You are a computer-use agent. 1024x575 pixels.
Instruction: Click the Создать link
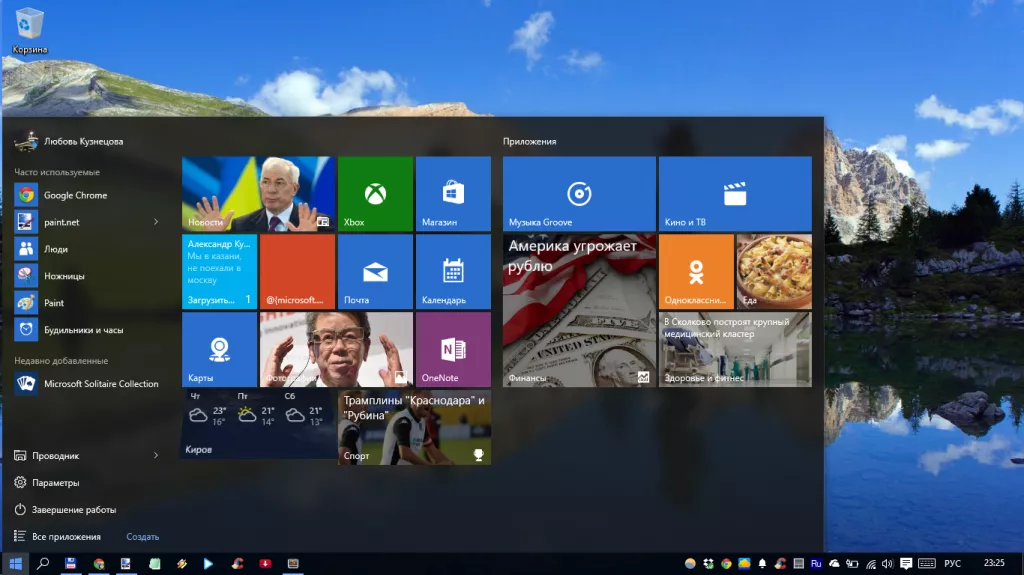click(142, 536)
